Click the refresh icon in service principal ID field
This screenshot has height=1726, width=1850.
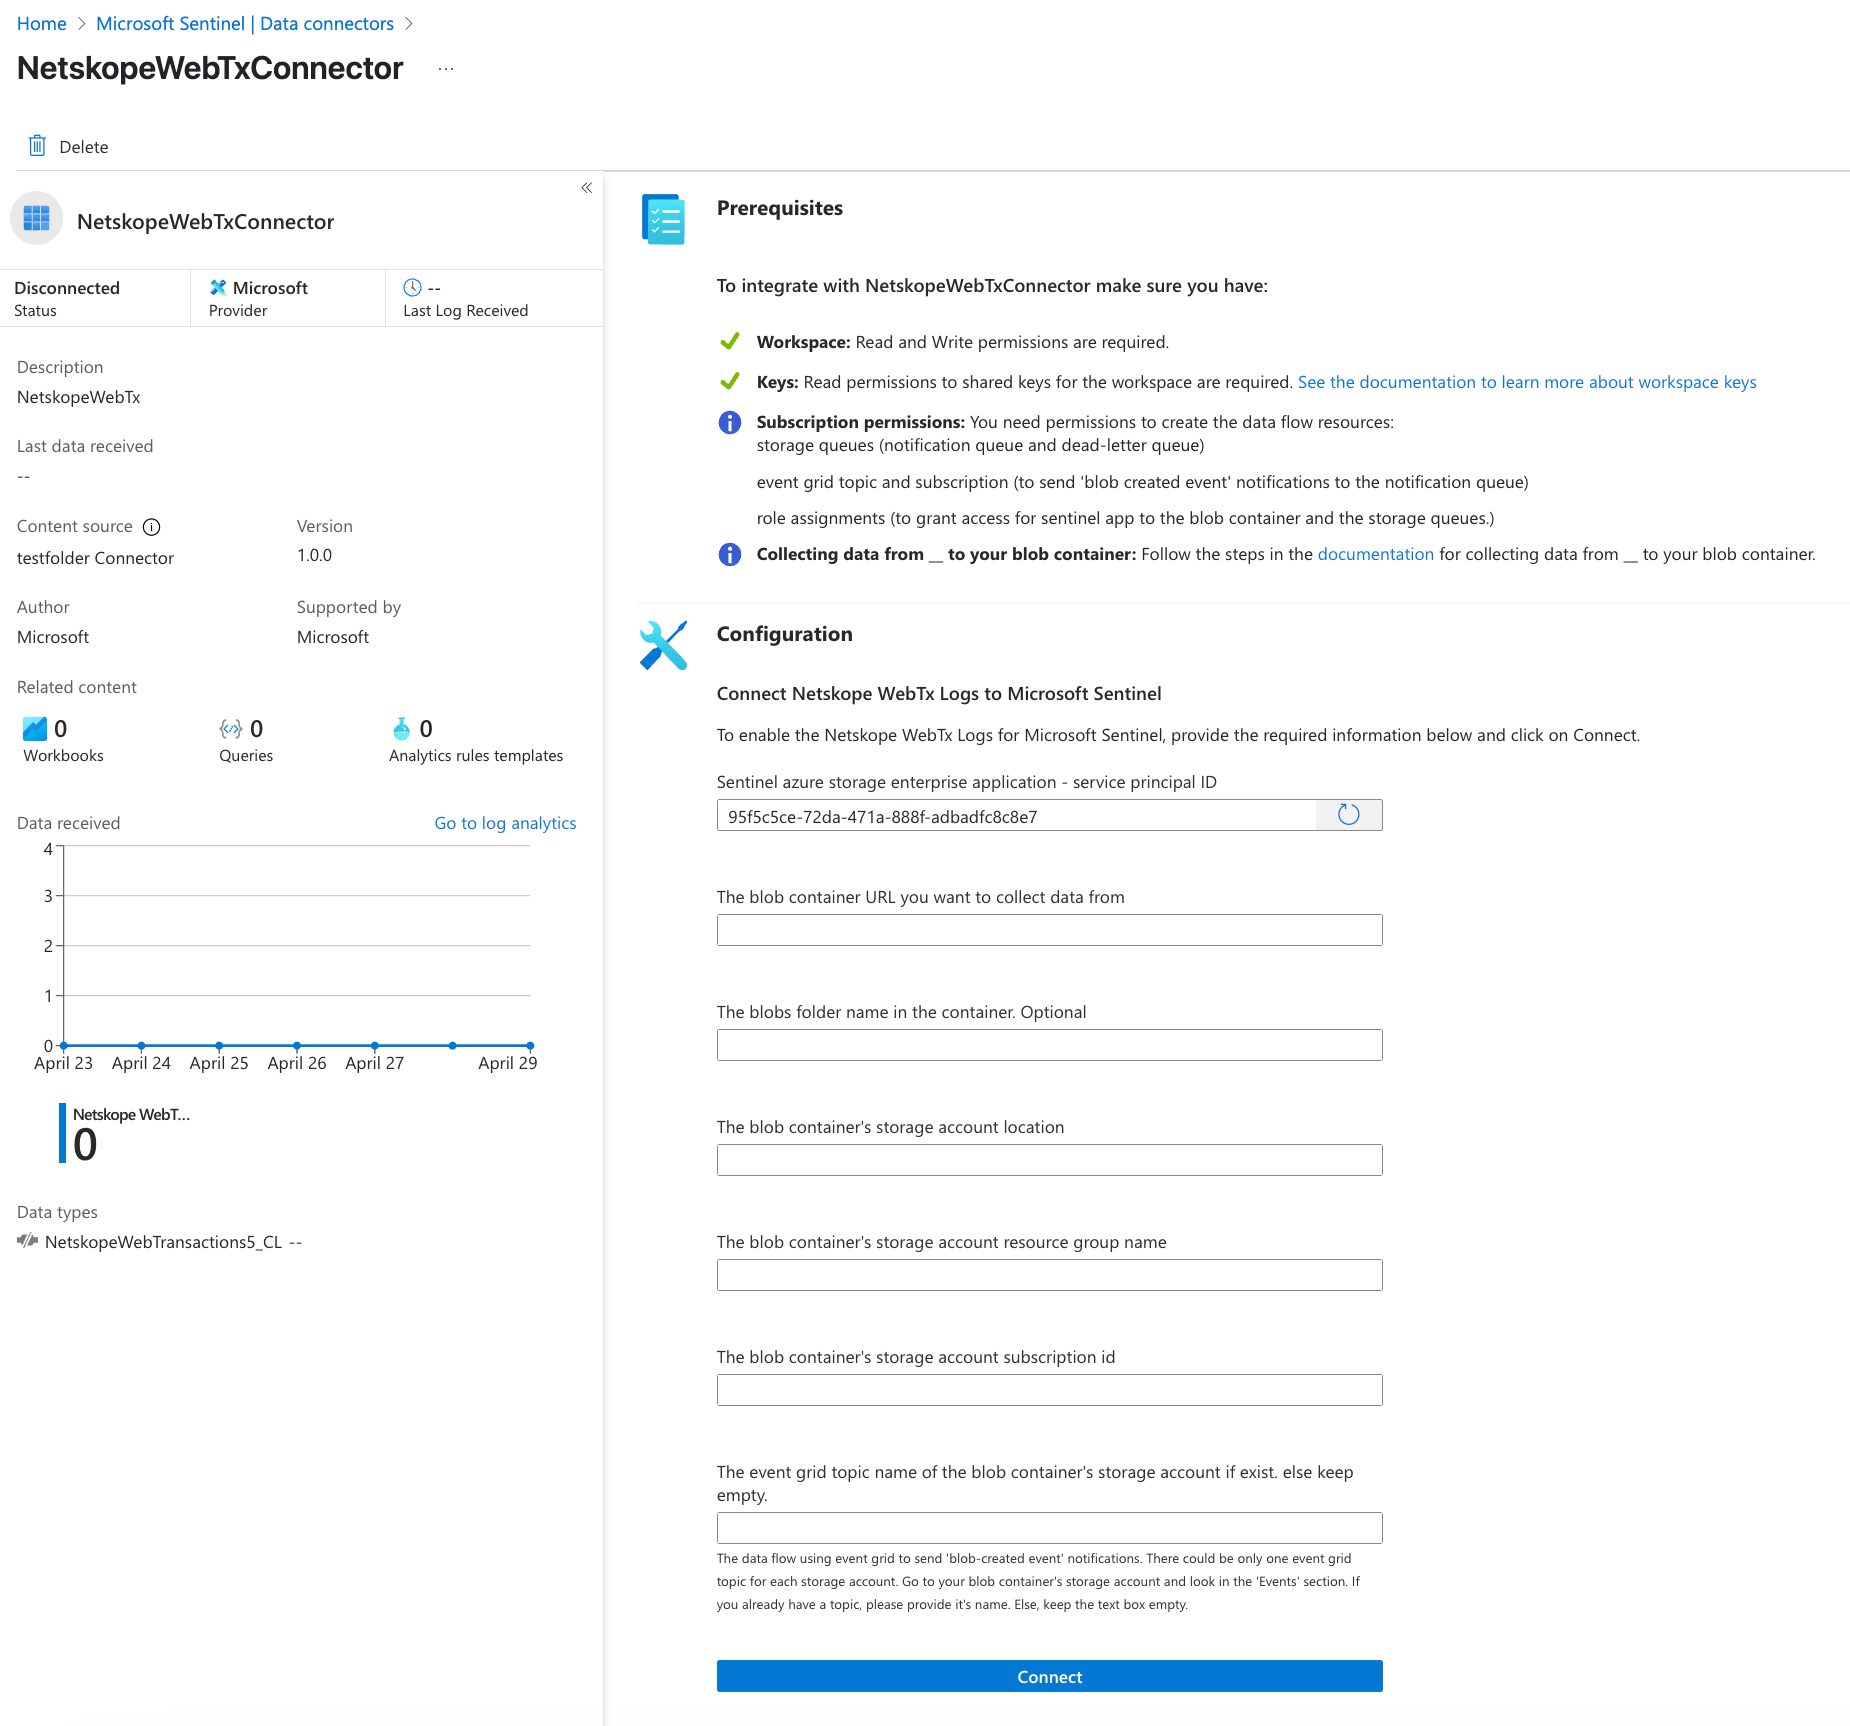click(x=1349, y=815)
